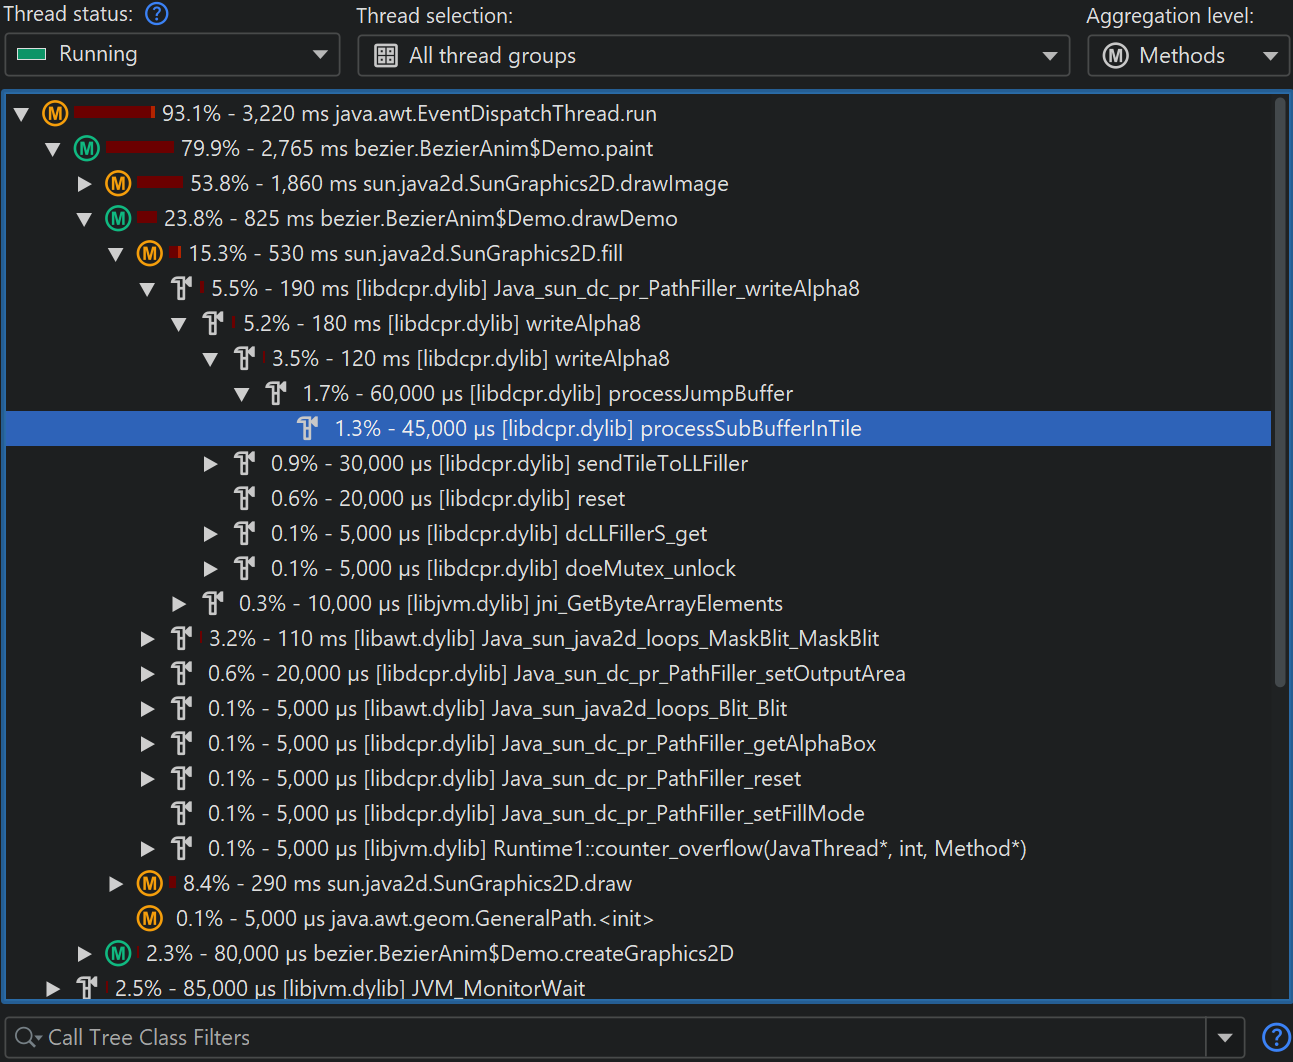The width and height of the screenshot is (1293, 1062).
Task: Expand the SunGraphics2D.draw node
Action: click(x=116, y=884)
